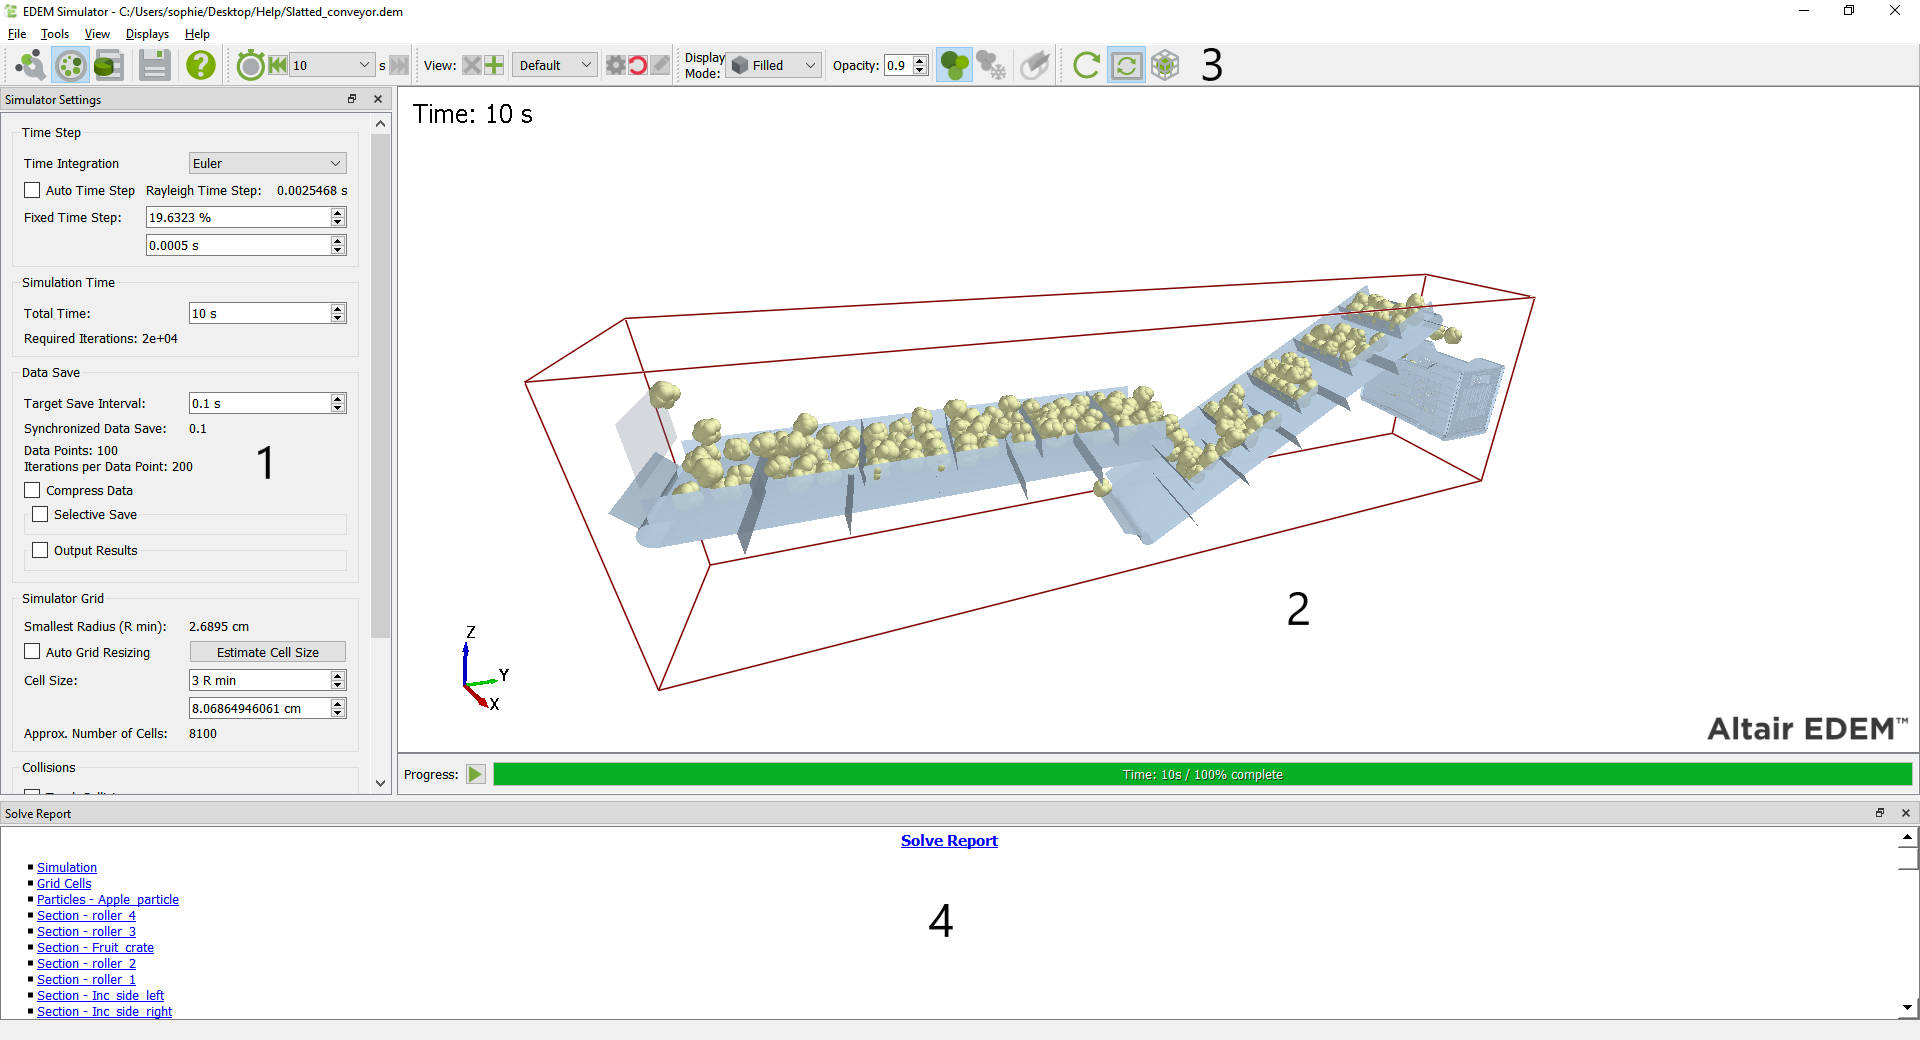Open the Time Integration Euler dropdown
The image size is (1920, 1040).
267,164
